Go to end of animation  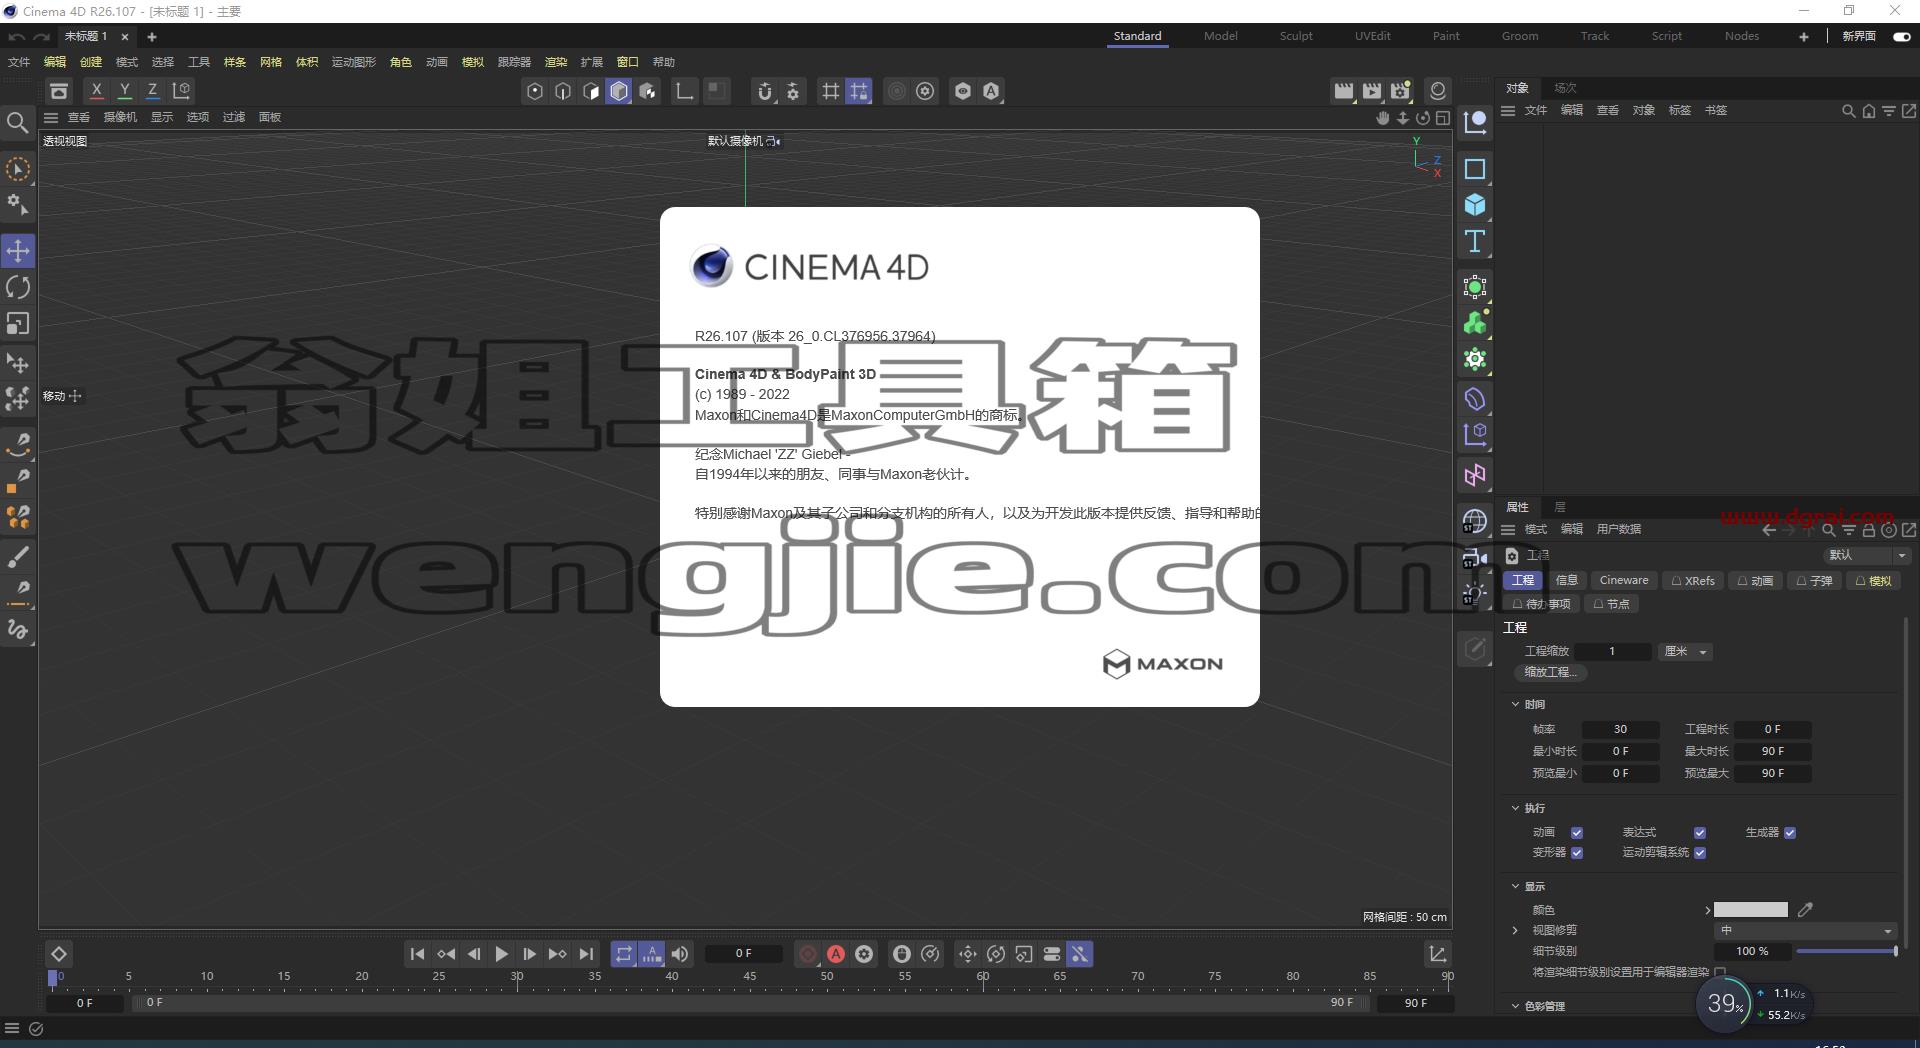586,954
